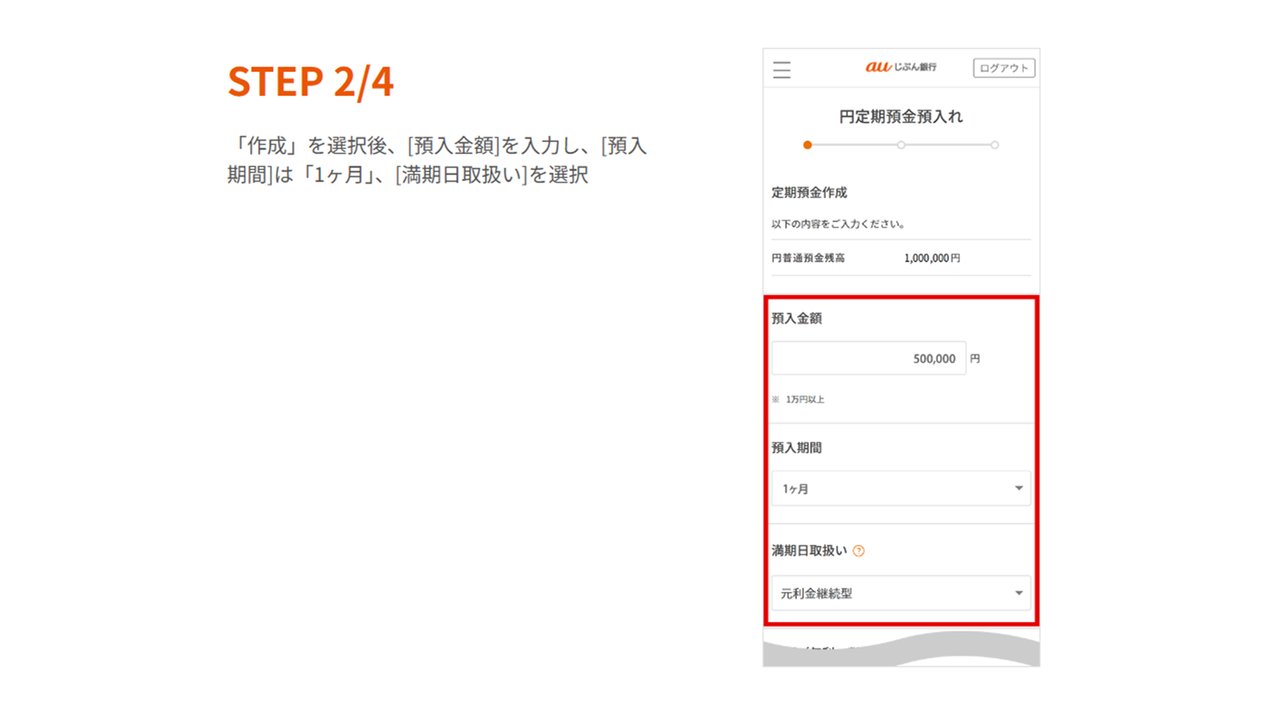
Task: Click the 預入金額 input showing 500,000
Action: (x=869, y=359)
